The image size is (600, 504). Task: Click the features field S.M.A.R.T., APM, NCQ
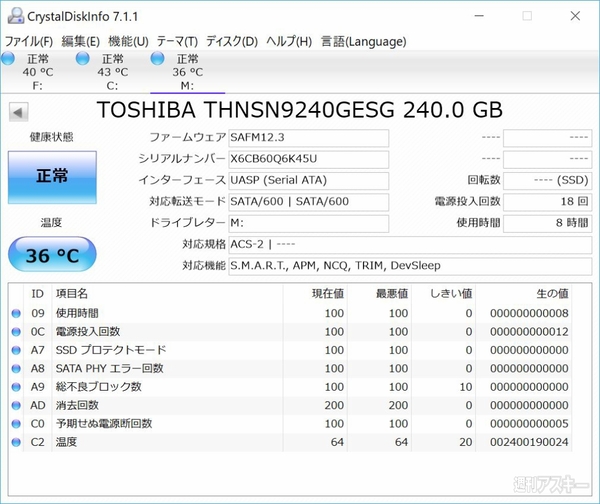(410, 266)
